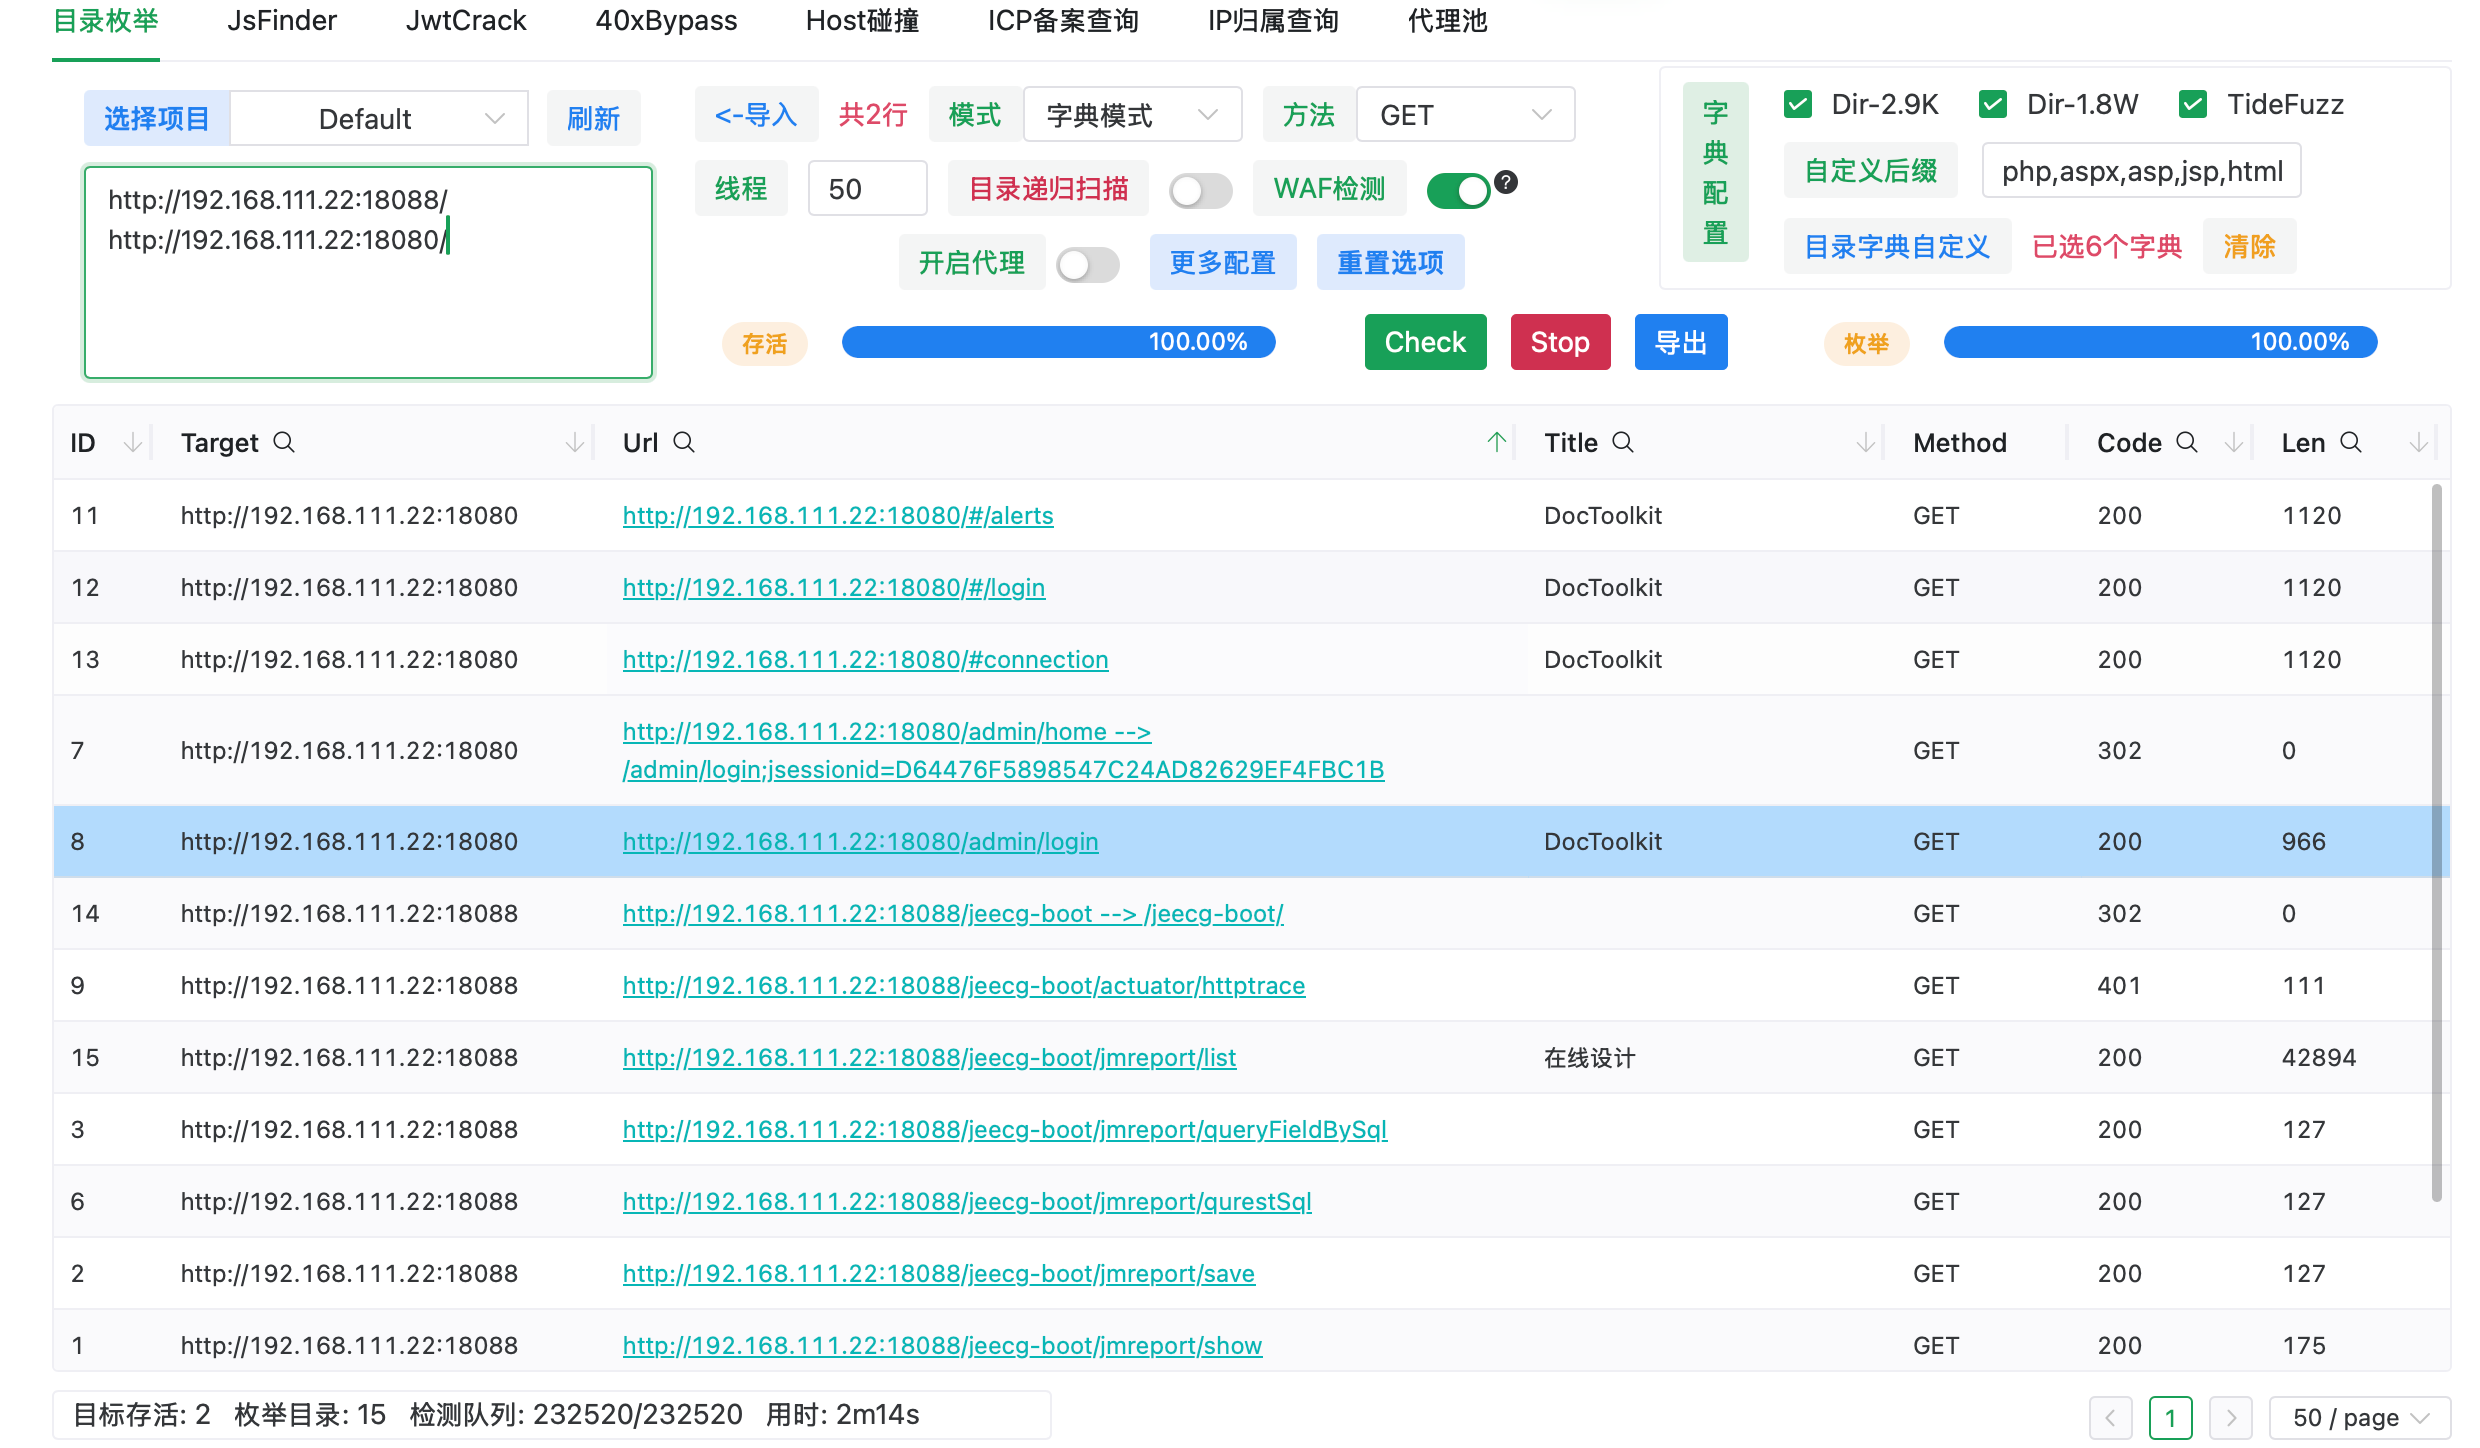Click the Url column ascending sort arrow
Screen dimensions: 2480x1448
[1496, 442]
